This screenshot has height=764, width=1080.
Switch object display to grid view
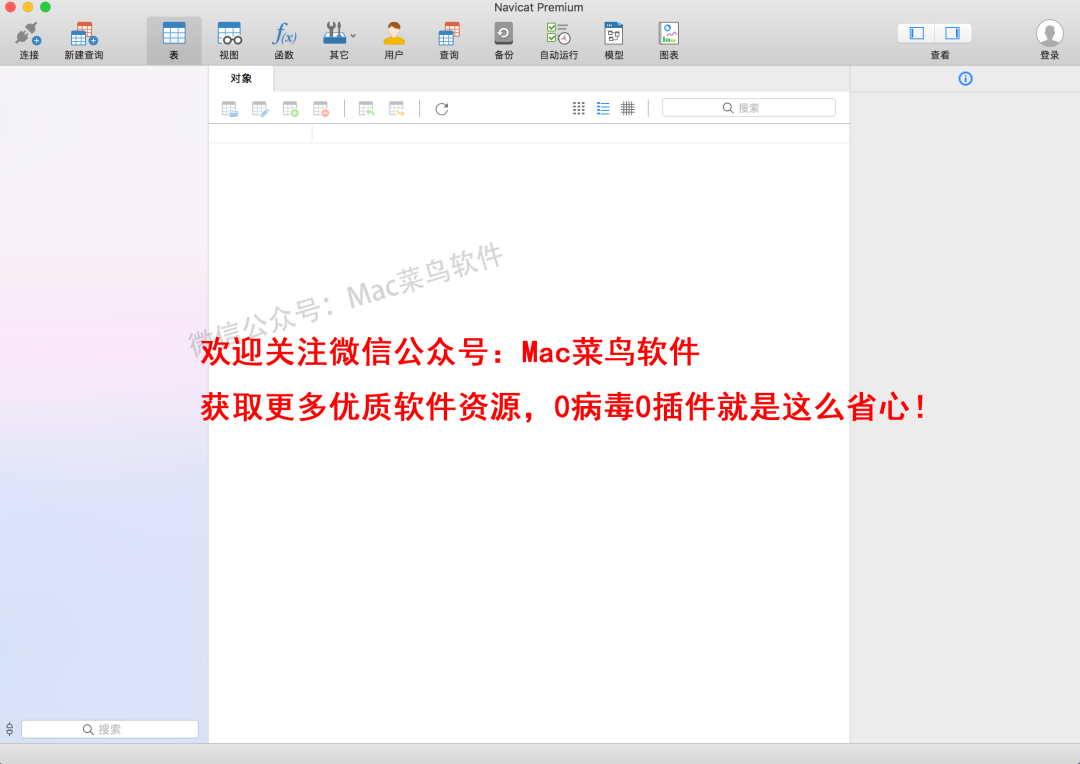(578, 107)
